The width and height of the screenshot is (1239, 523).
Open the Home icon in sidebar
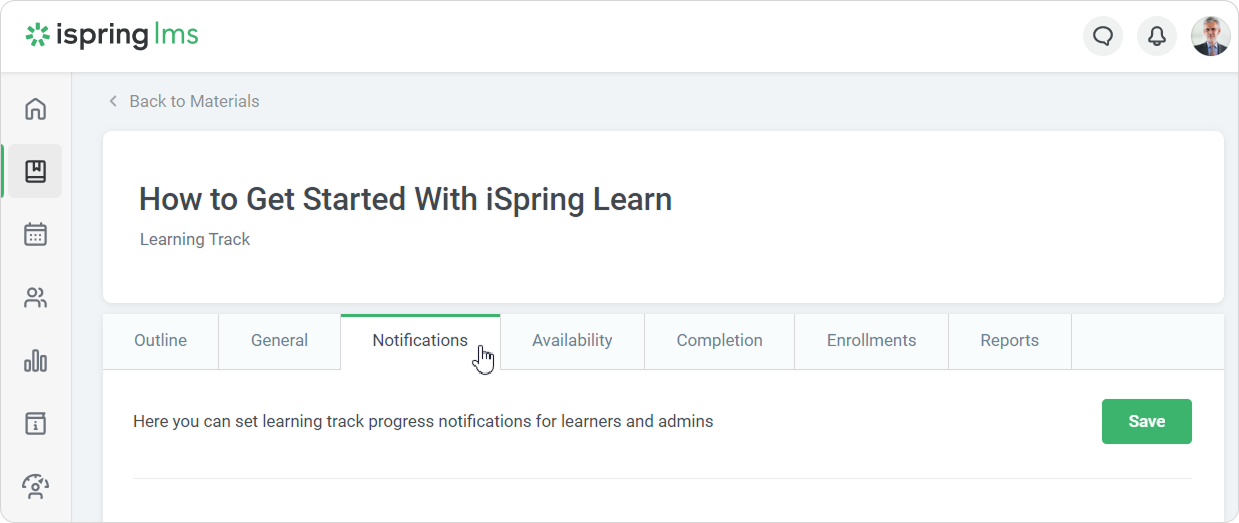click(x=36, y=108)
